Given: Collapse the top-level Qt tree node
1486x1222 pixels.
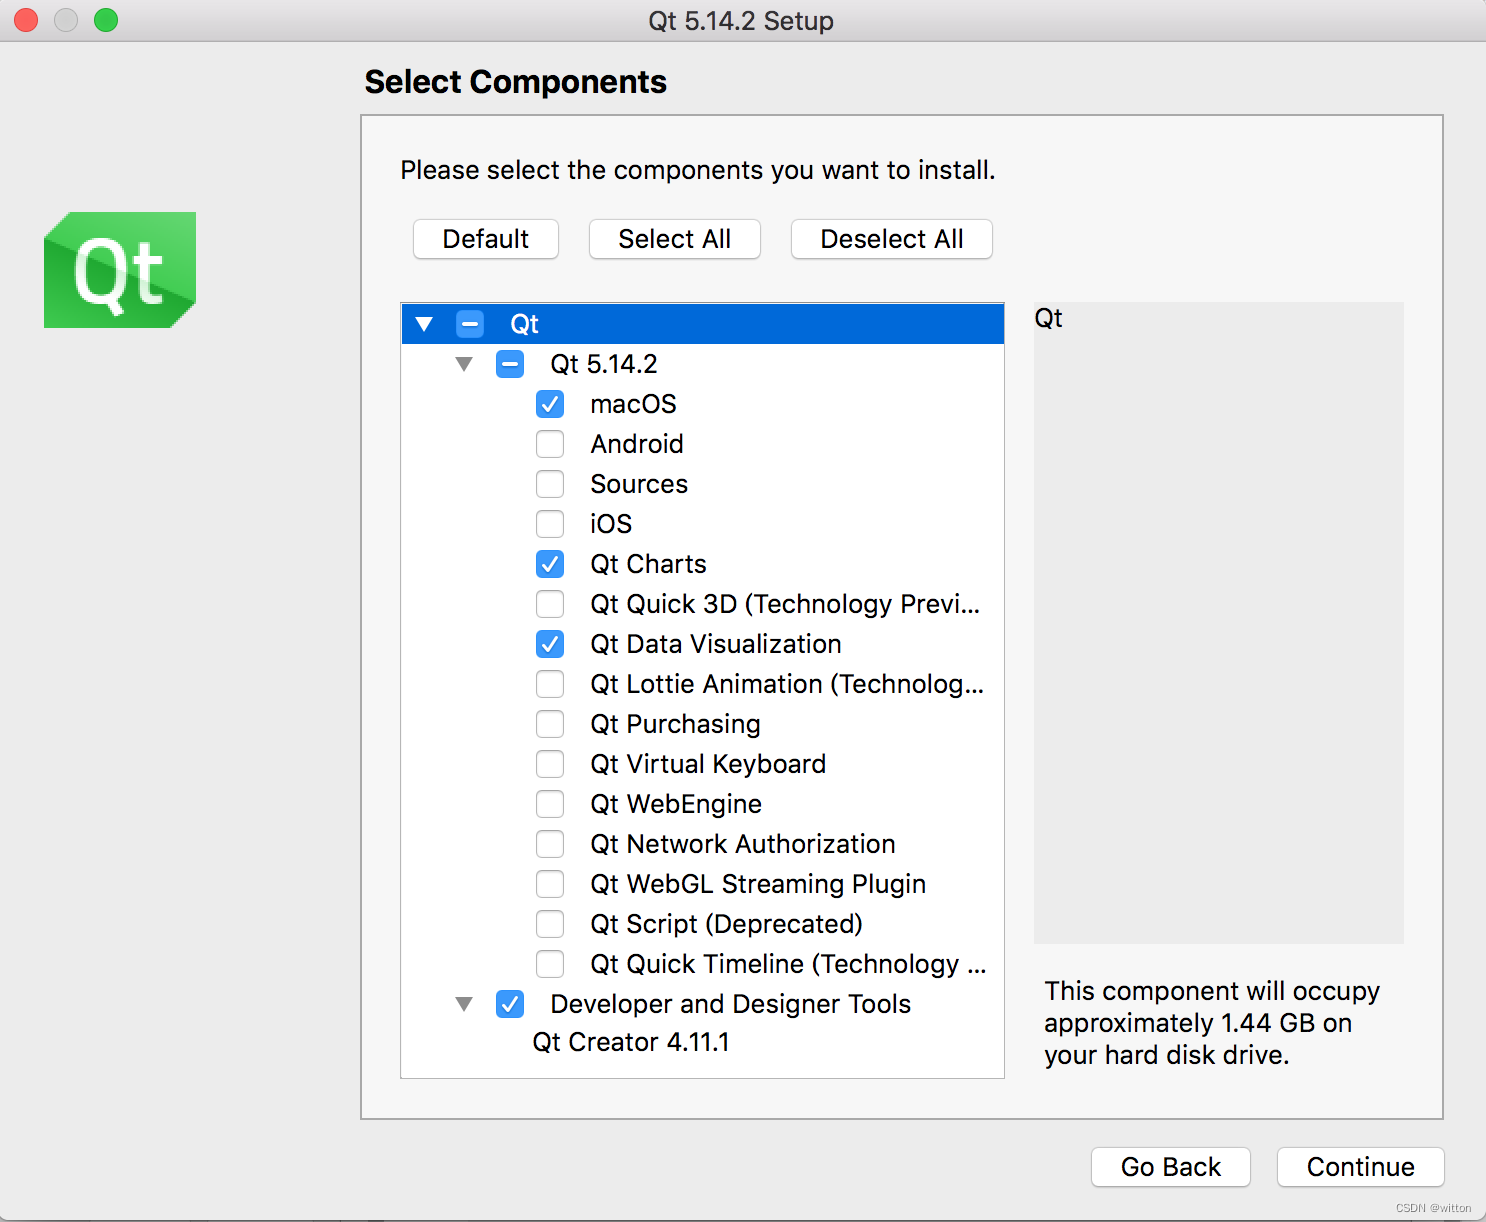Looking at the screenshot, I should pos(424,324).
